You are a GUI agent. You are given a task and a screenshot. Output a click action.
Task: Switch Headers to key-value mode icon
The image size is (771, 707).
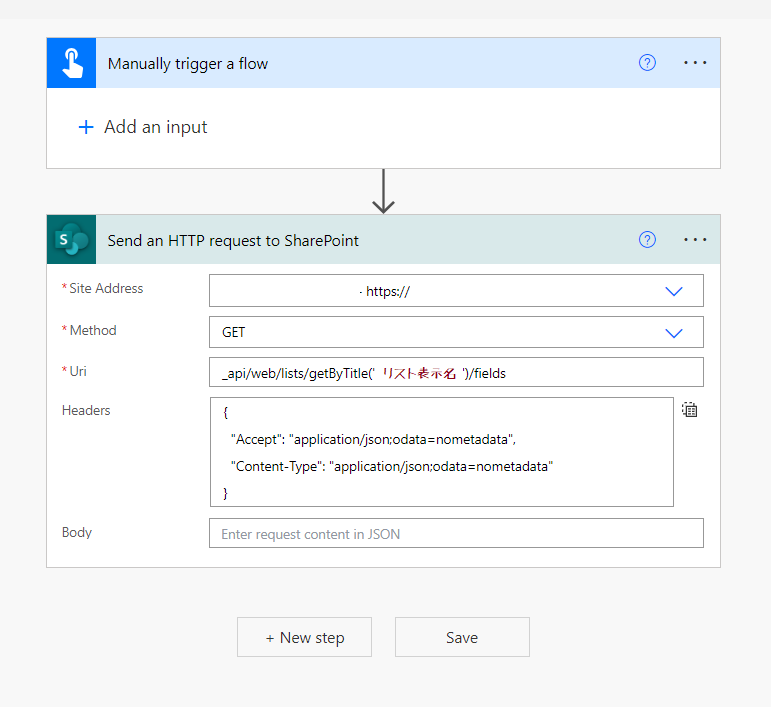689,410
